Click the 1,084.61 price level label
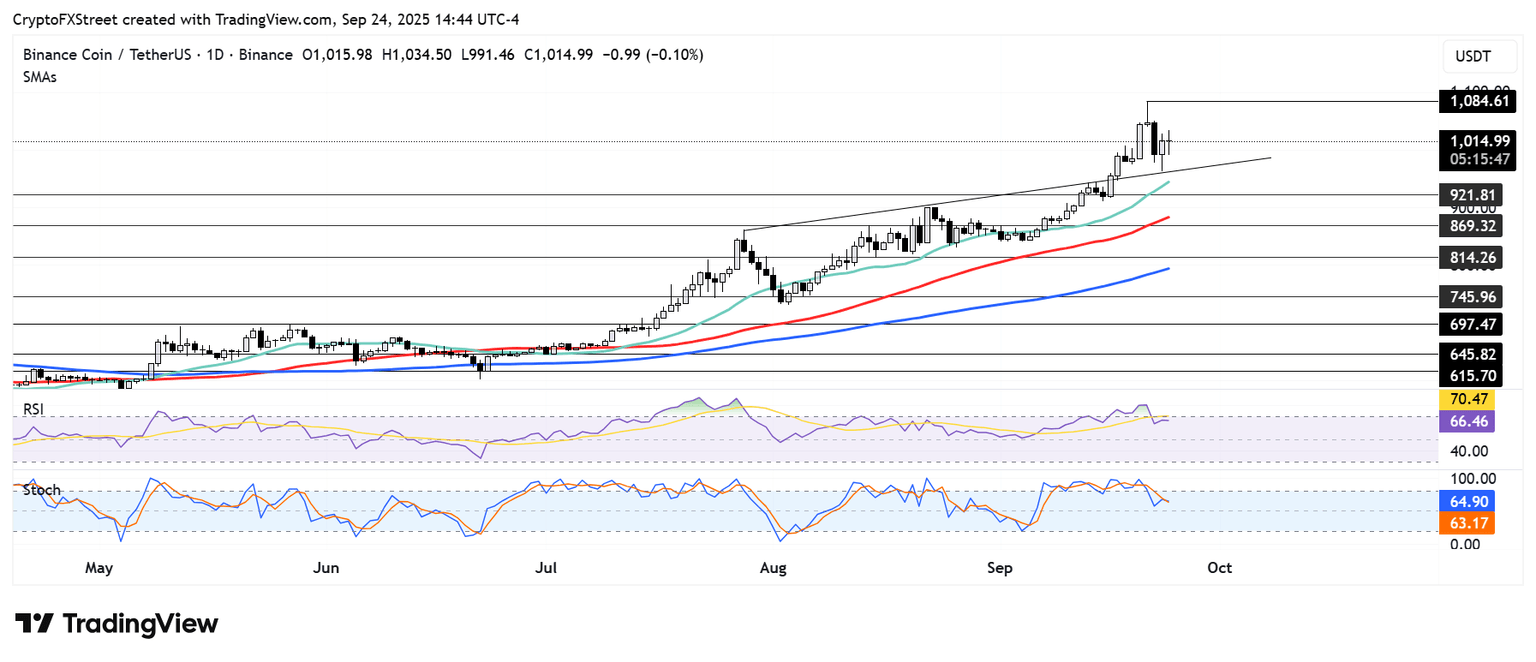This screenshot has height=662, width=1536. click(x=1479, y=101)
